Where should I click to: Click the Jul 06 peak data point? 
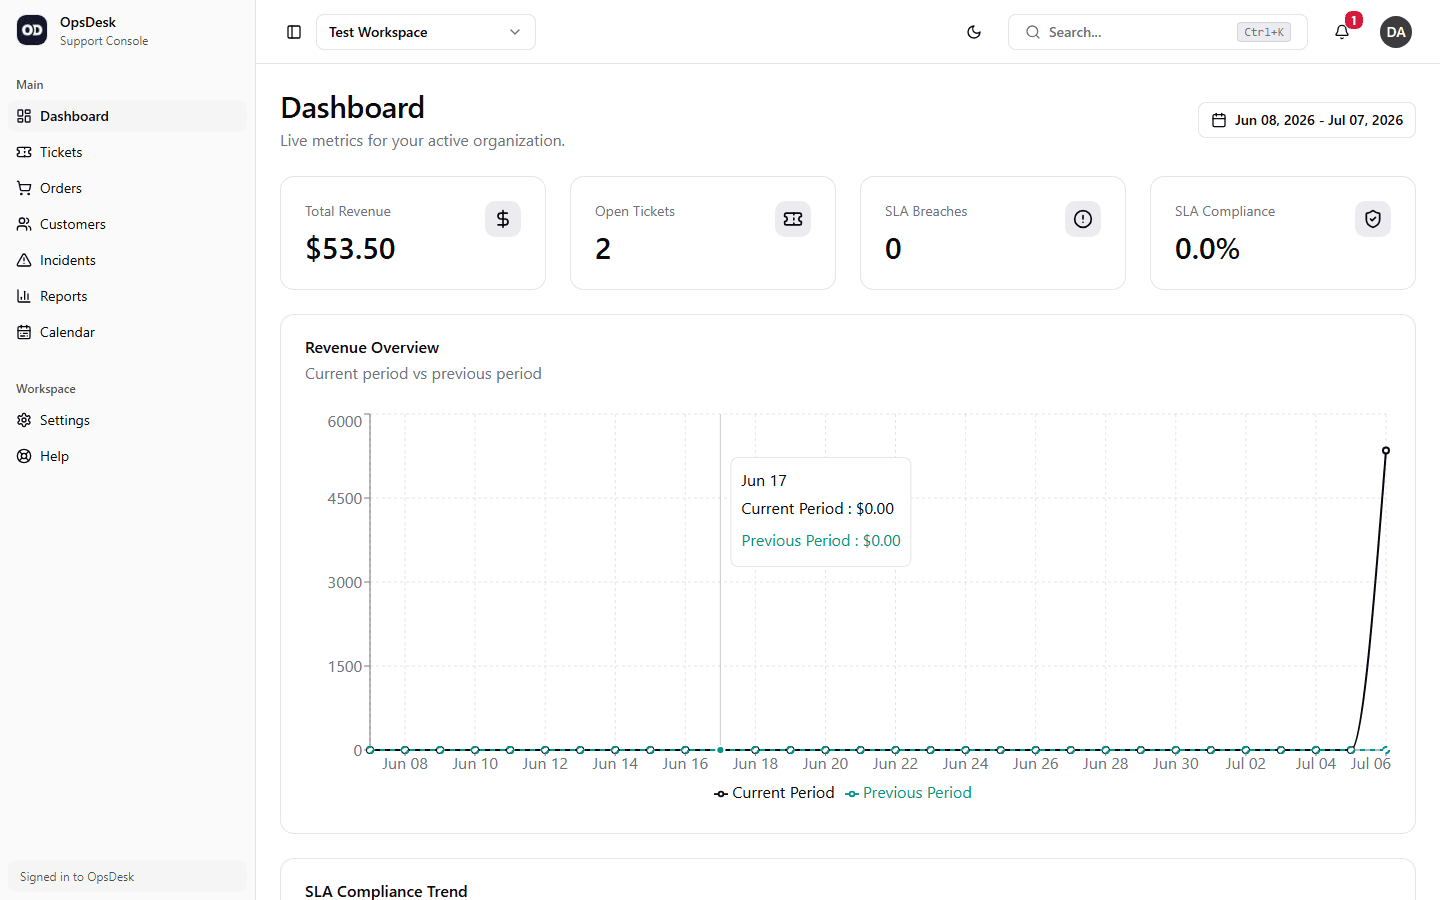[x=1386, y=451]
